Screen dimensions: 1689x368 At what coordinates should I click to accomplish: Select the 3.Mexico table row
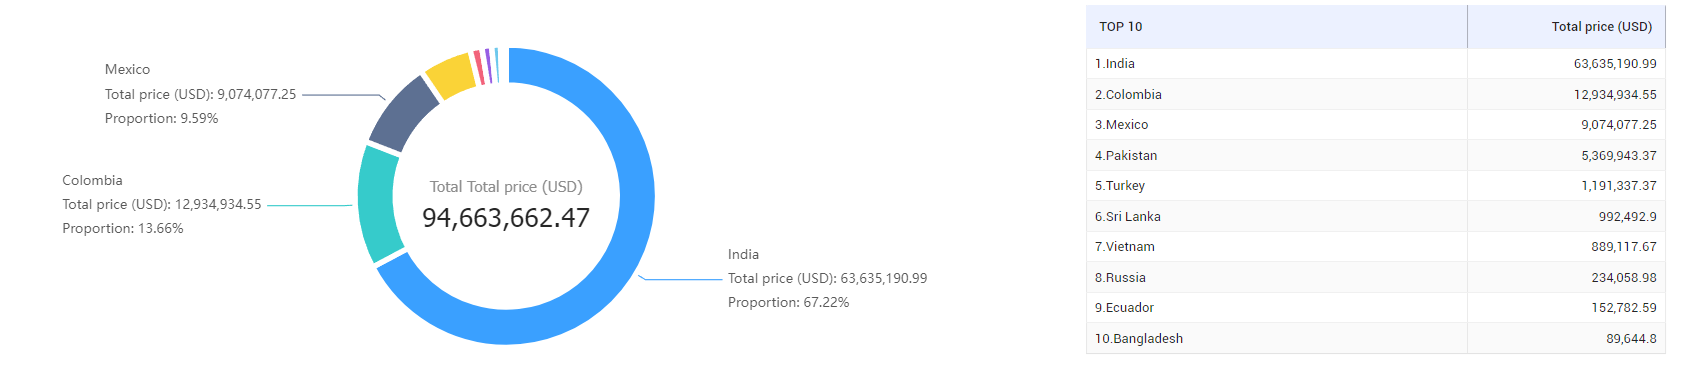click(1375, 124)
